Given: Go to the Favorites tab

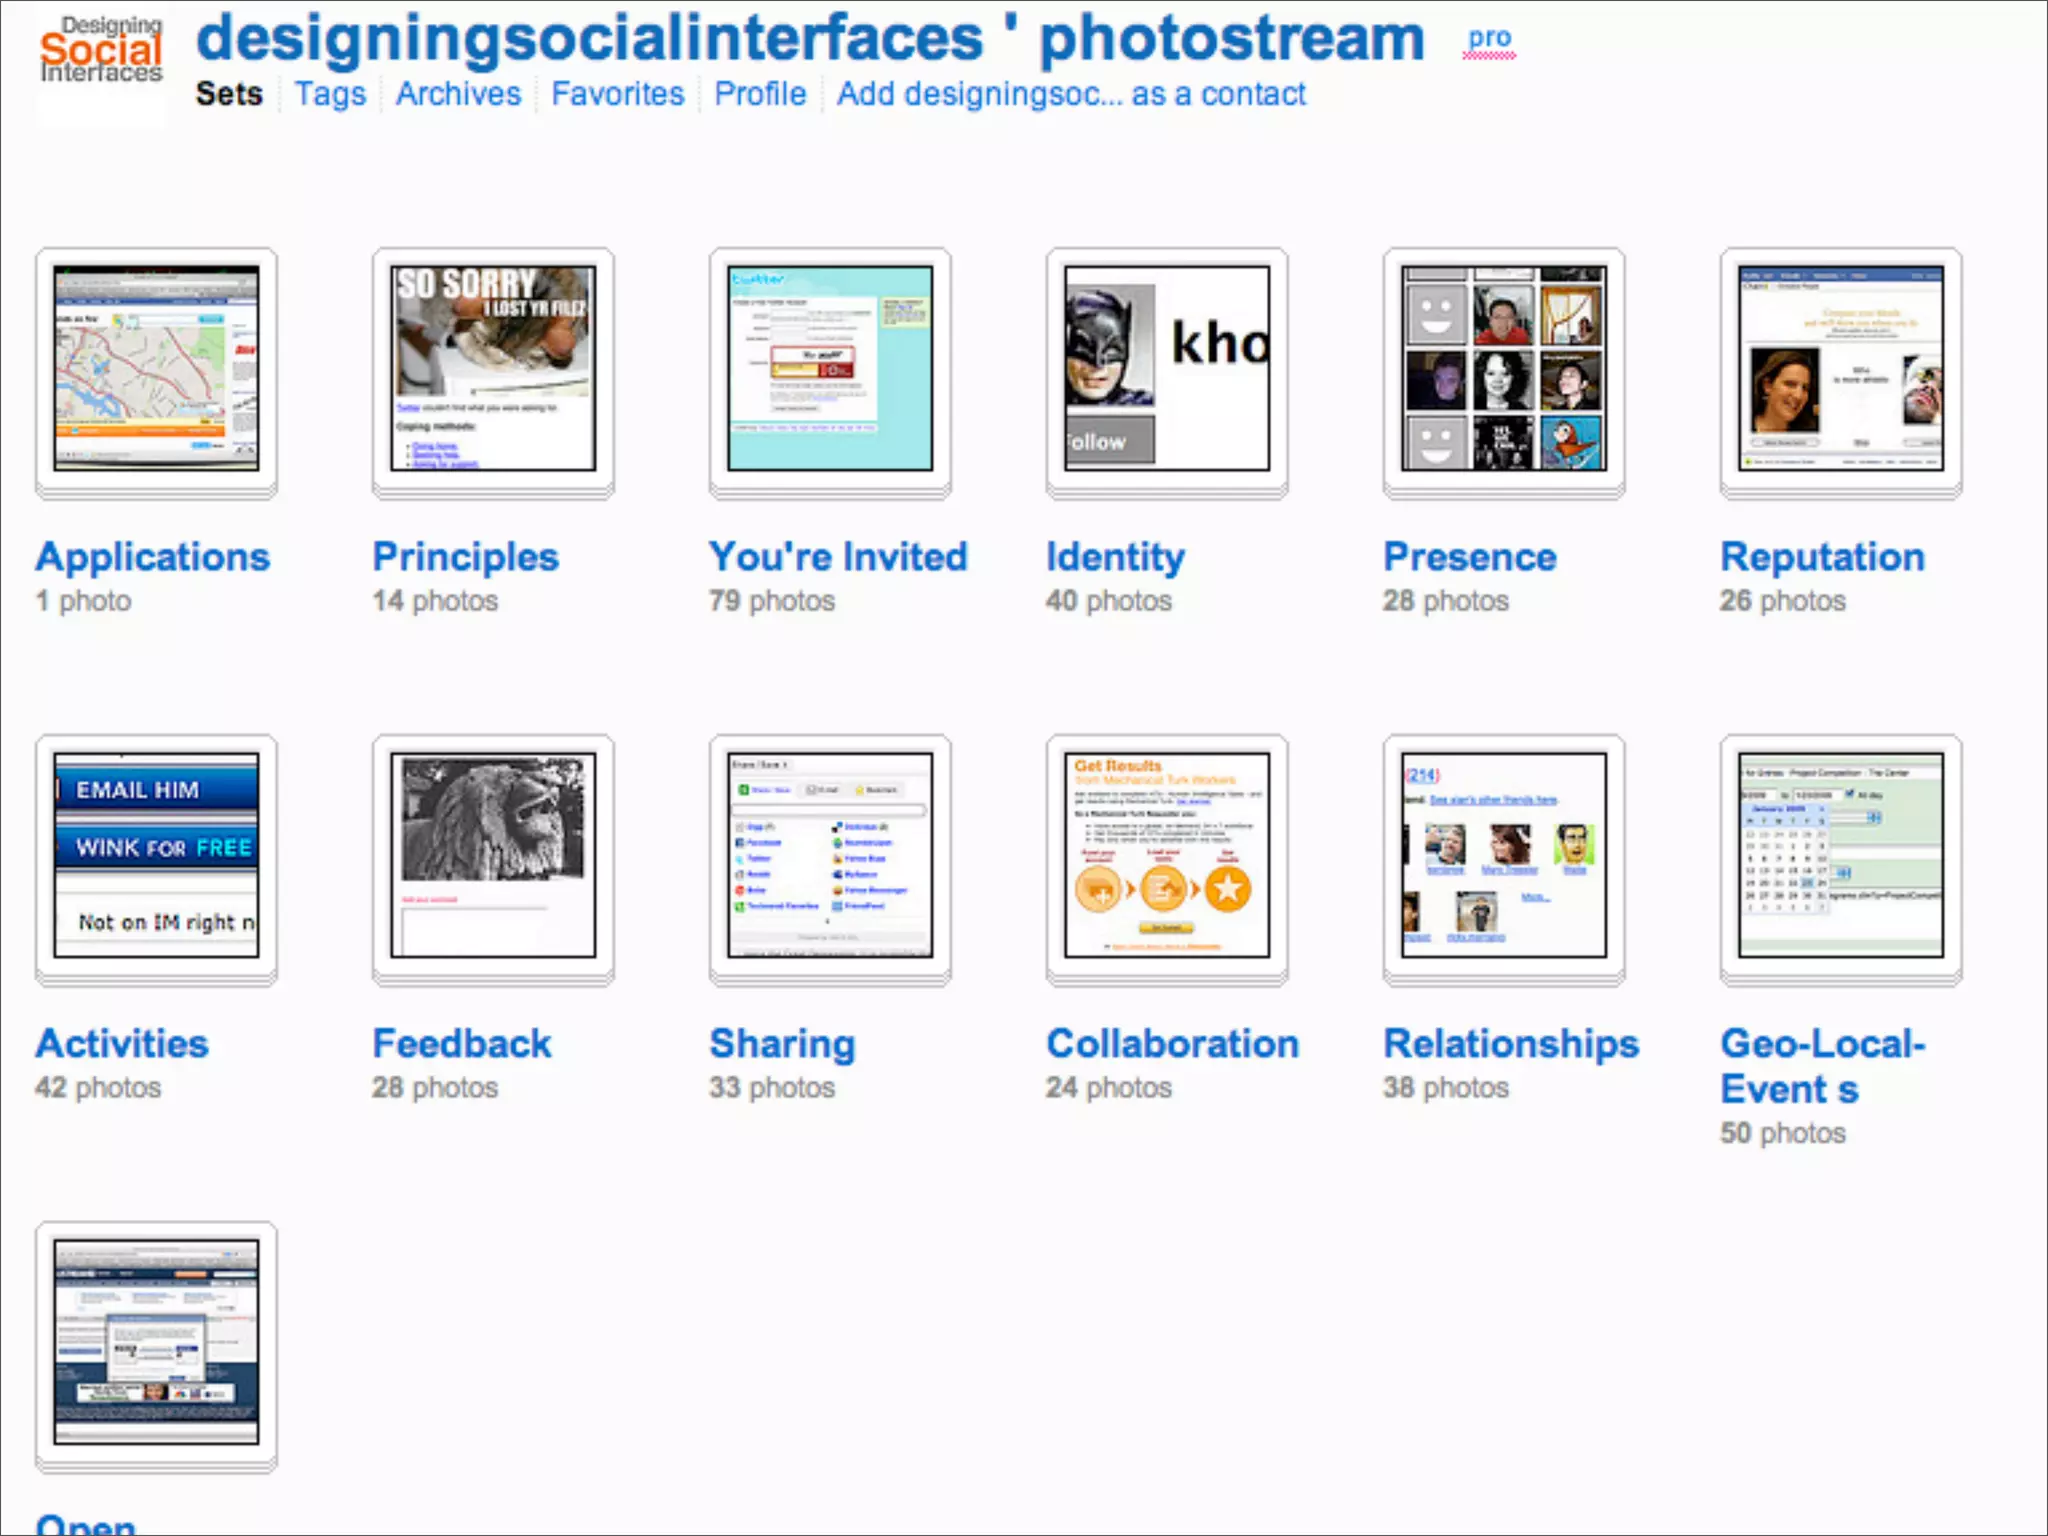Looking at the screenshot, I should point(617,94).
